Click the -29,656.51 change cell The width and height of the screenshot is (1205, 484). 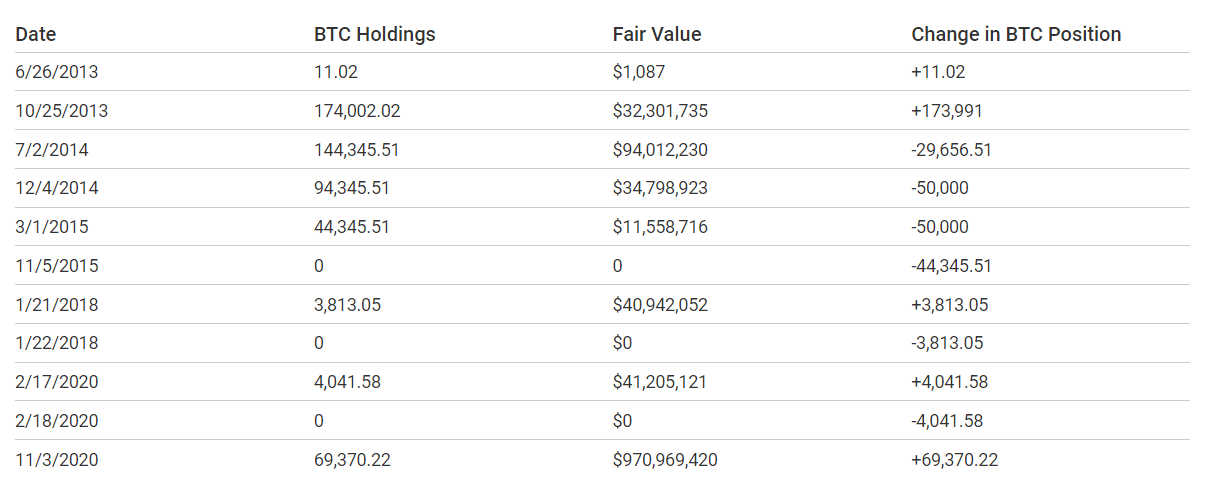951,150
